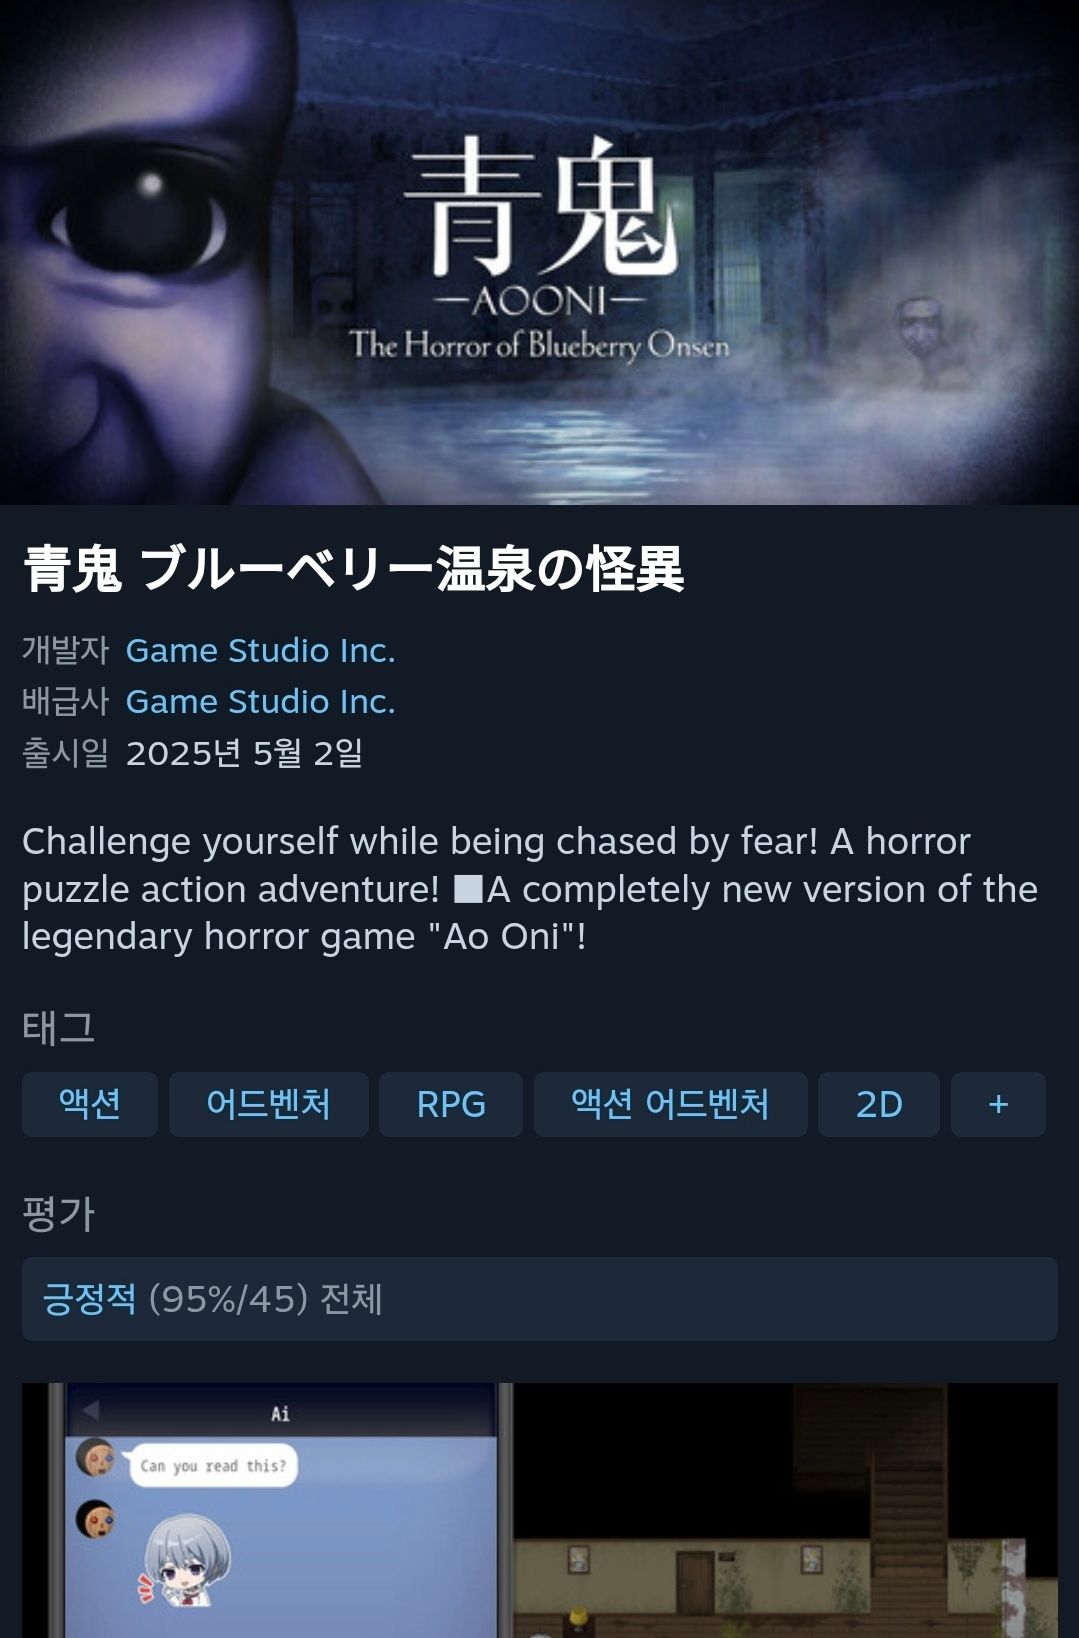The height and width of the screenshot is (1638, 1079).
Task: Open the 2D tag
Action: click(879, 1104)
